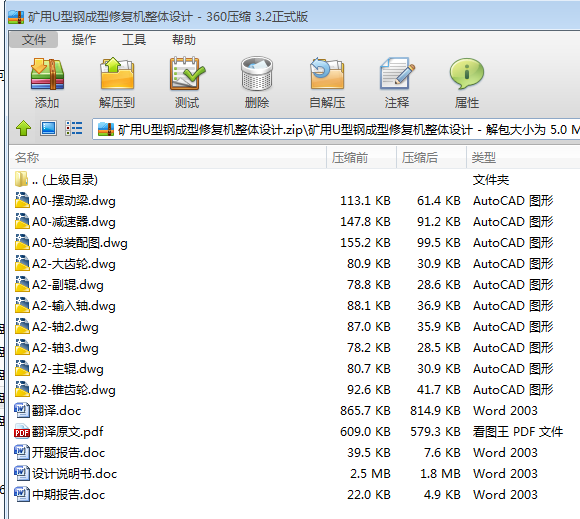The width and height of the screenshot is (580, 519).
Task: Select the A0-摆动梁.dwg file icon
Action: [x=22, y=200]
